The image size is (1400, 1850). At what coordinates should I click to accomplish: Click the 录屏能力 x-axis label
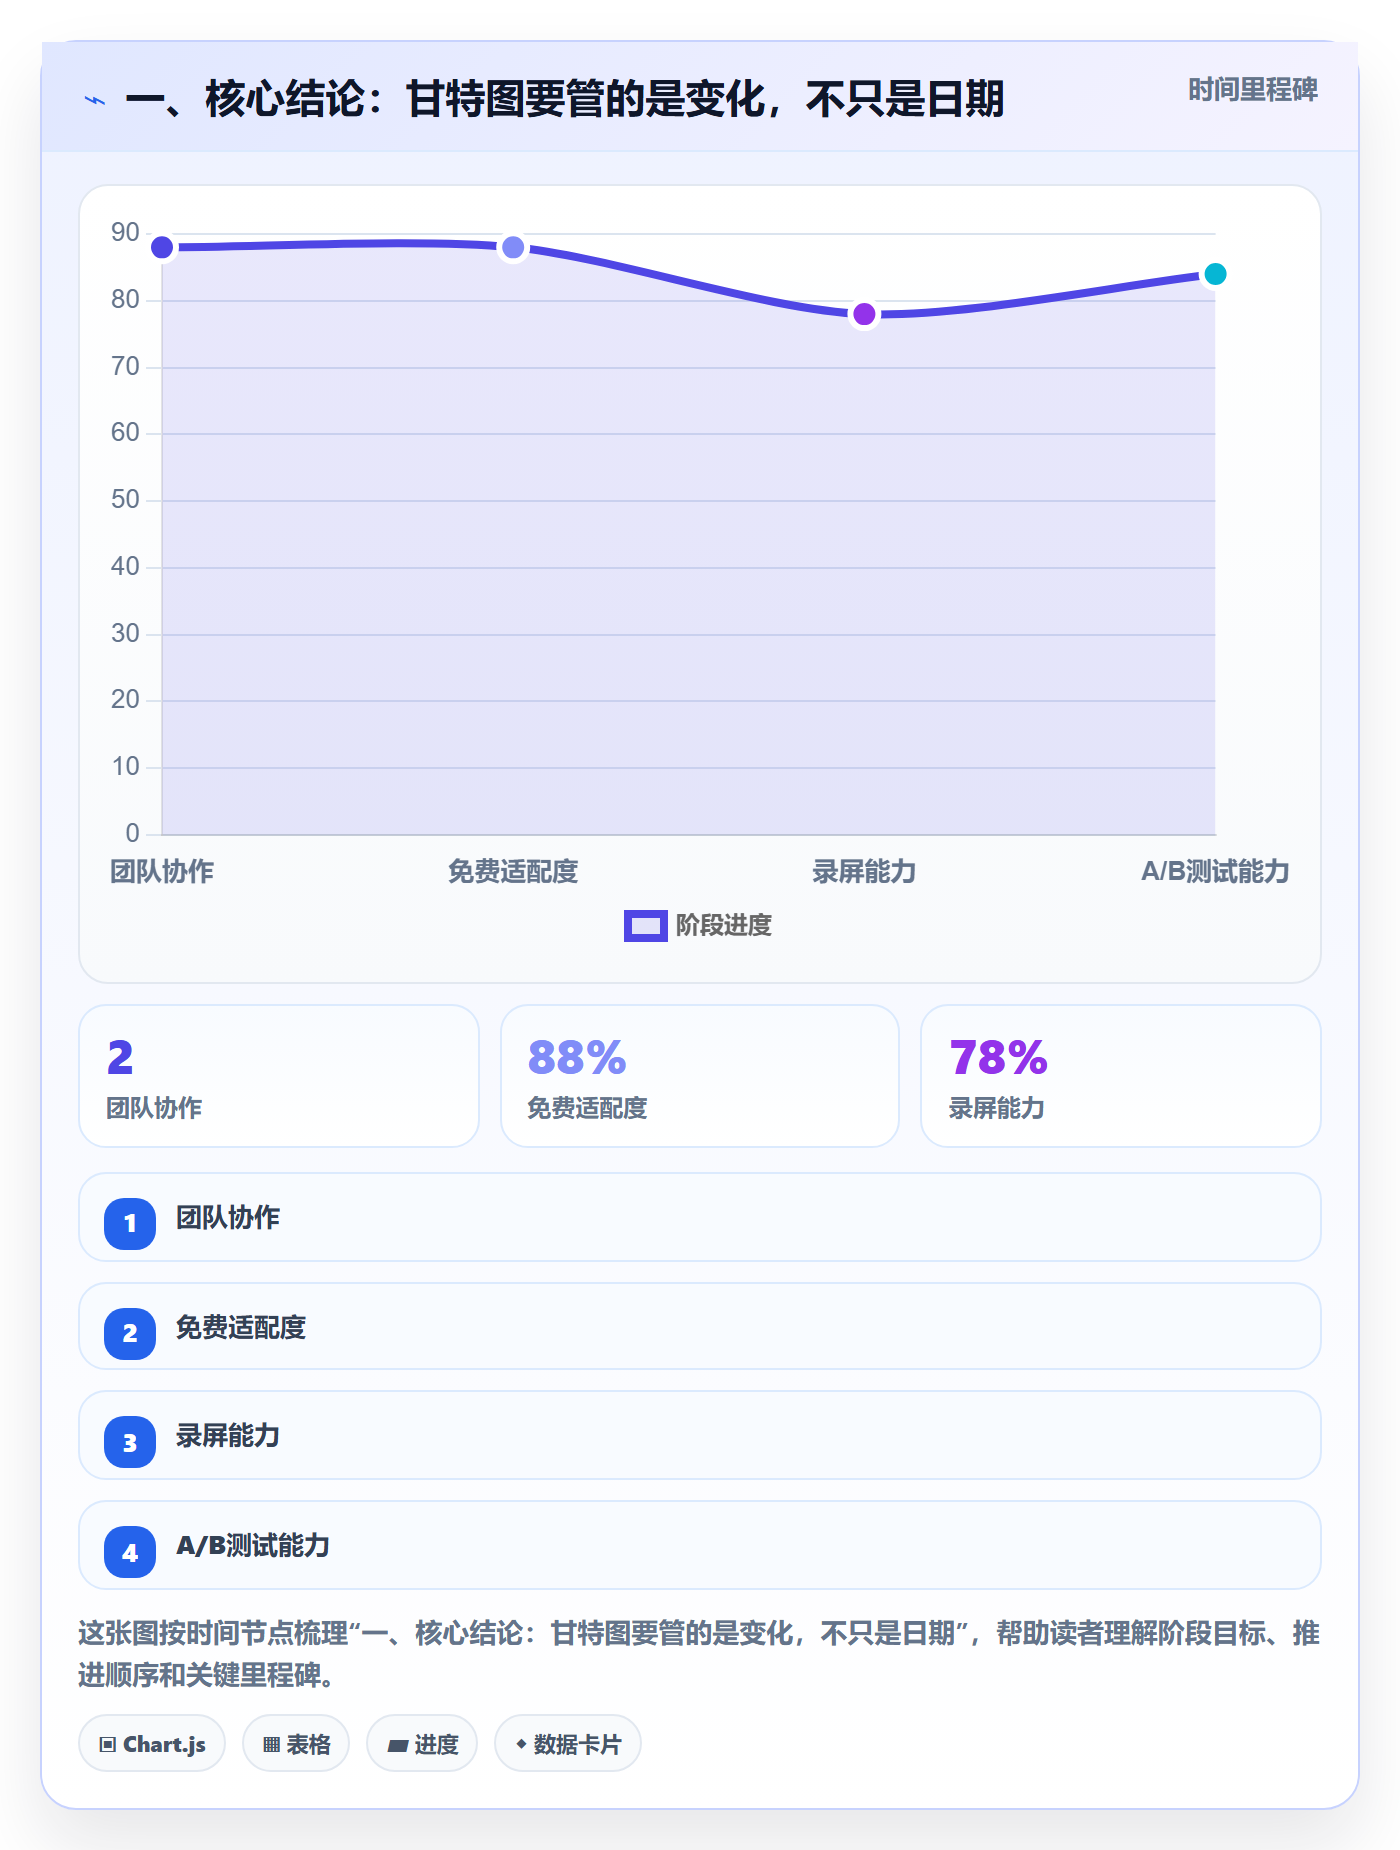click(864, 872)
